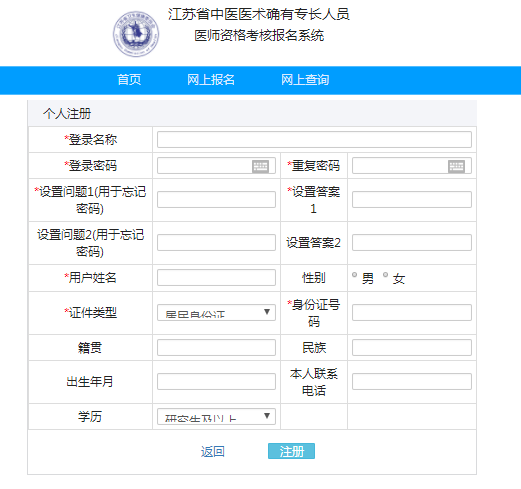Open virtual keyboard in 重复密码 field
Image resolution: width=521 pixels, height=489 pixels.
click(456, 166)
